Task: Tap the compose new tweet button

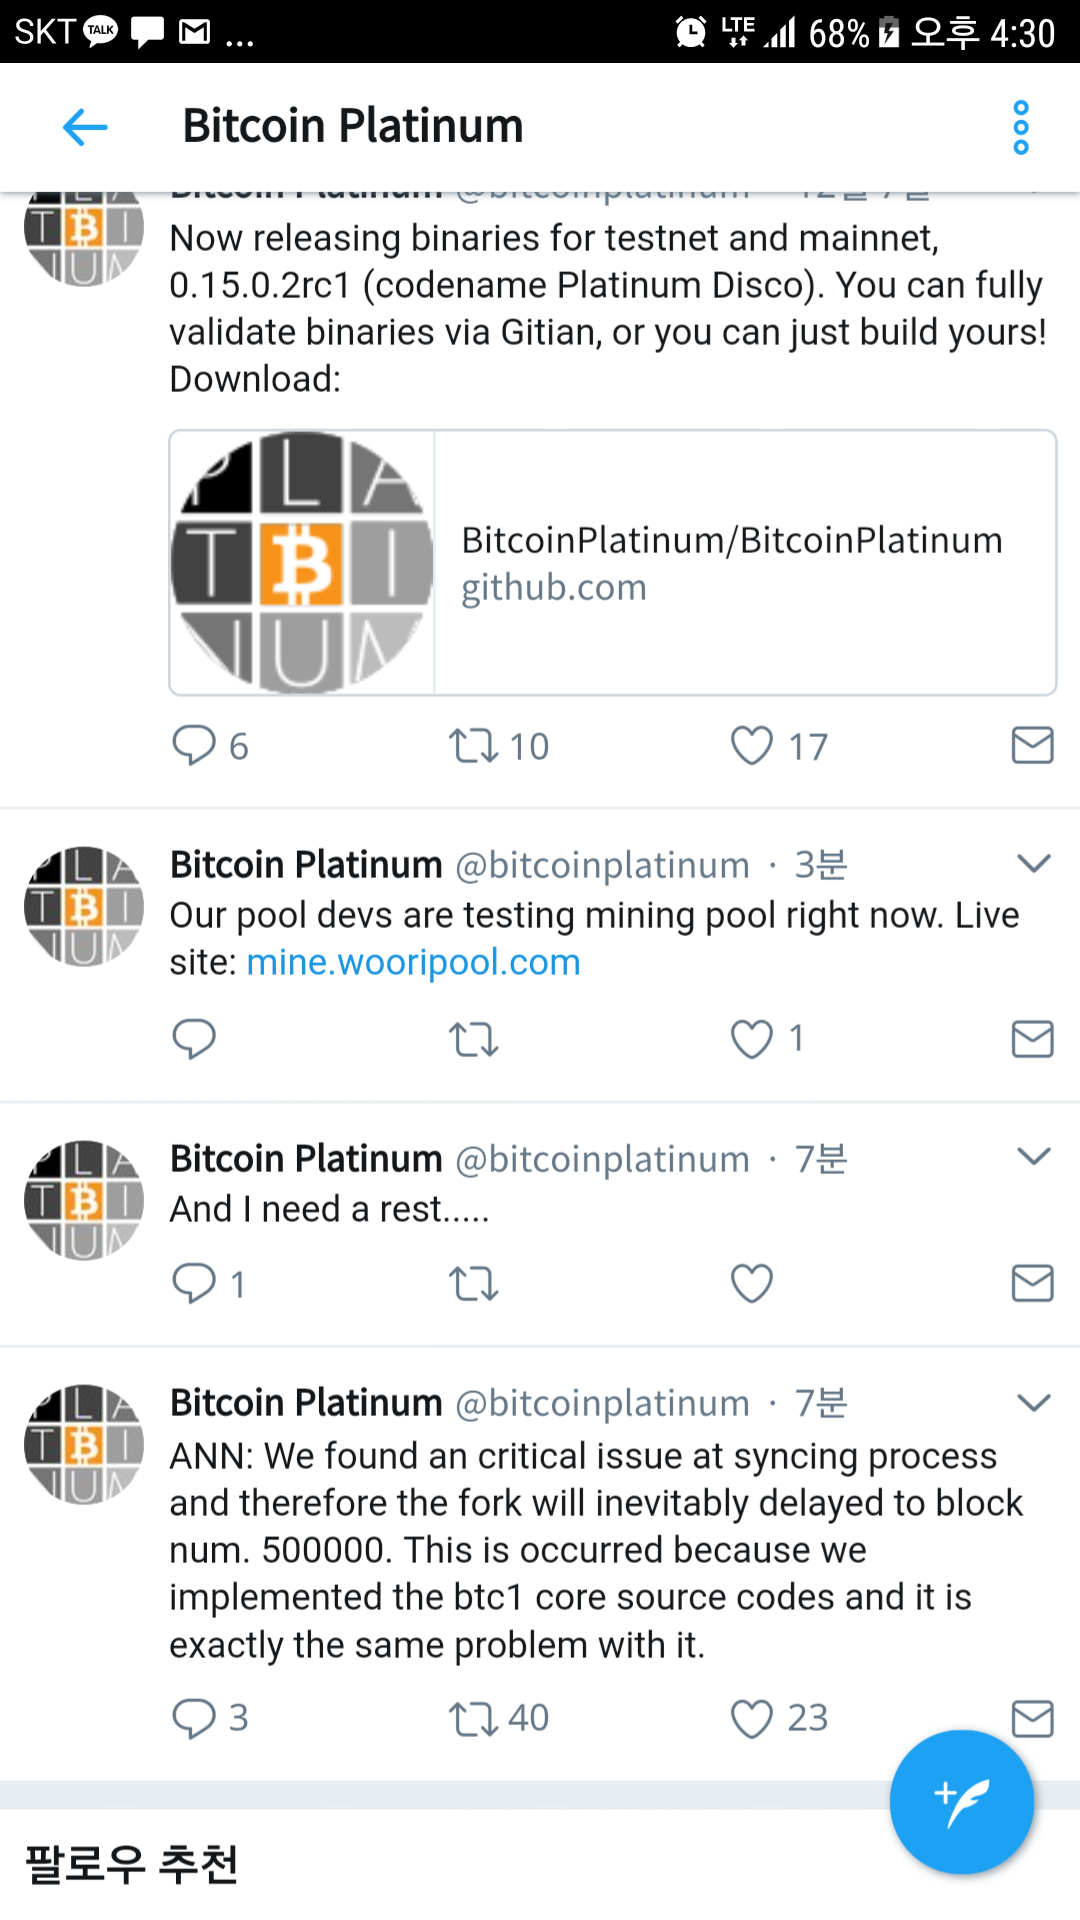Action: coord(961,1801)
